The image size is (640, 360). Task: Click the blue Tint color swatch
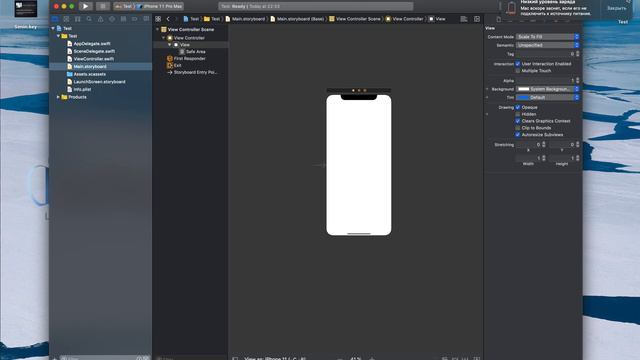(523, 98)
